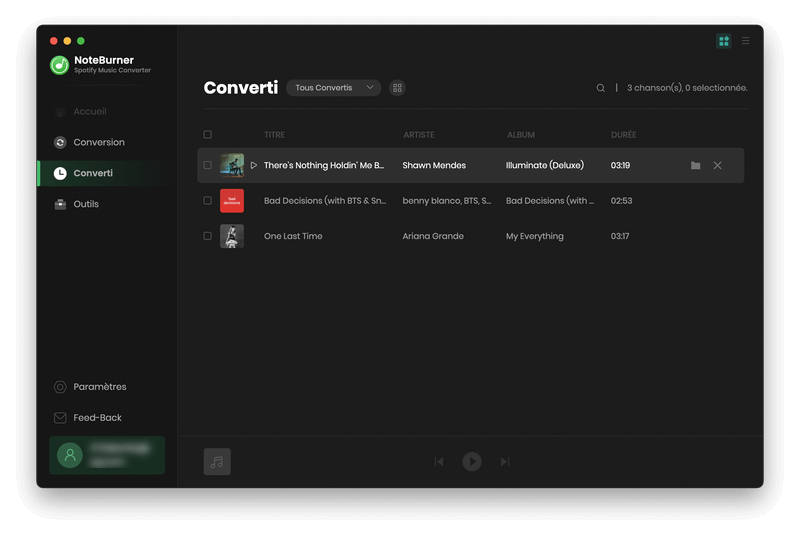Click the album 'My Everything'
This screenshot has height=536, width=800.
point(535,236)
